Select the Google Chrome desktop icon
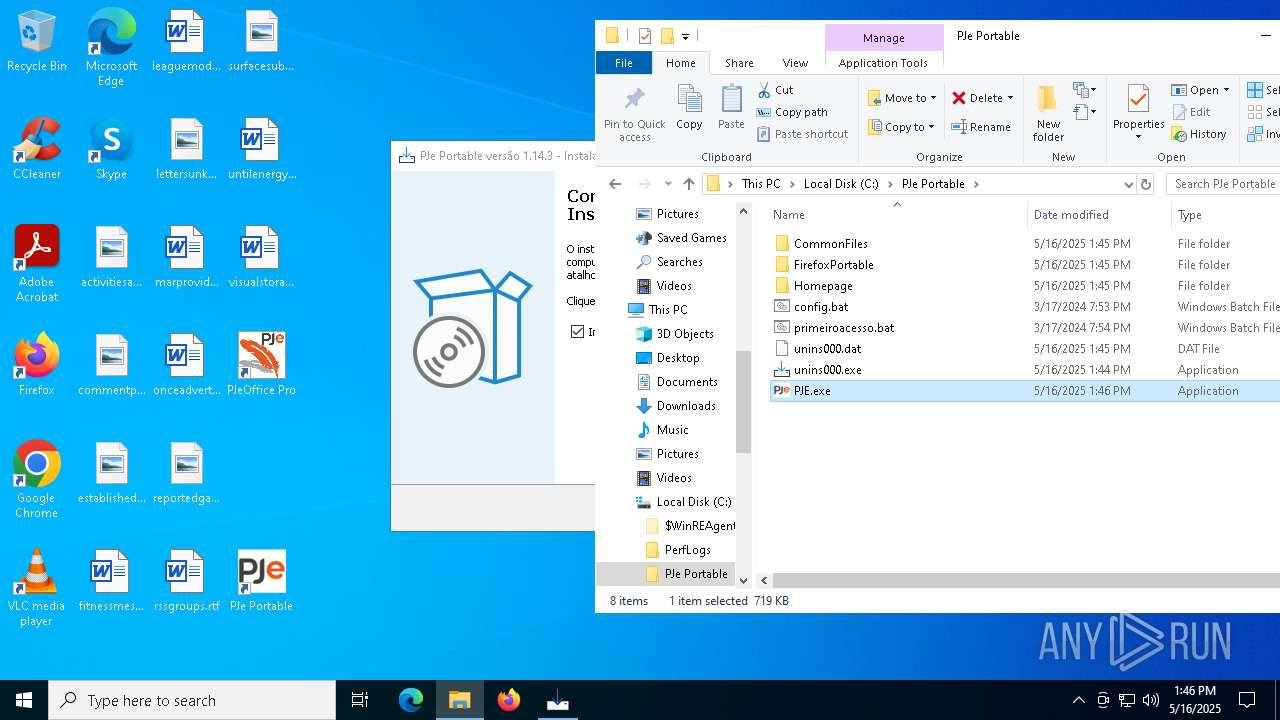1280x720 pixels. 37,480
